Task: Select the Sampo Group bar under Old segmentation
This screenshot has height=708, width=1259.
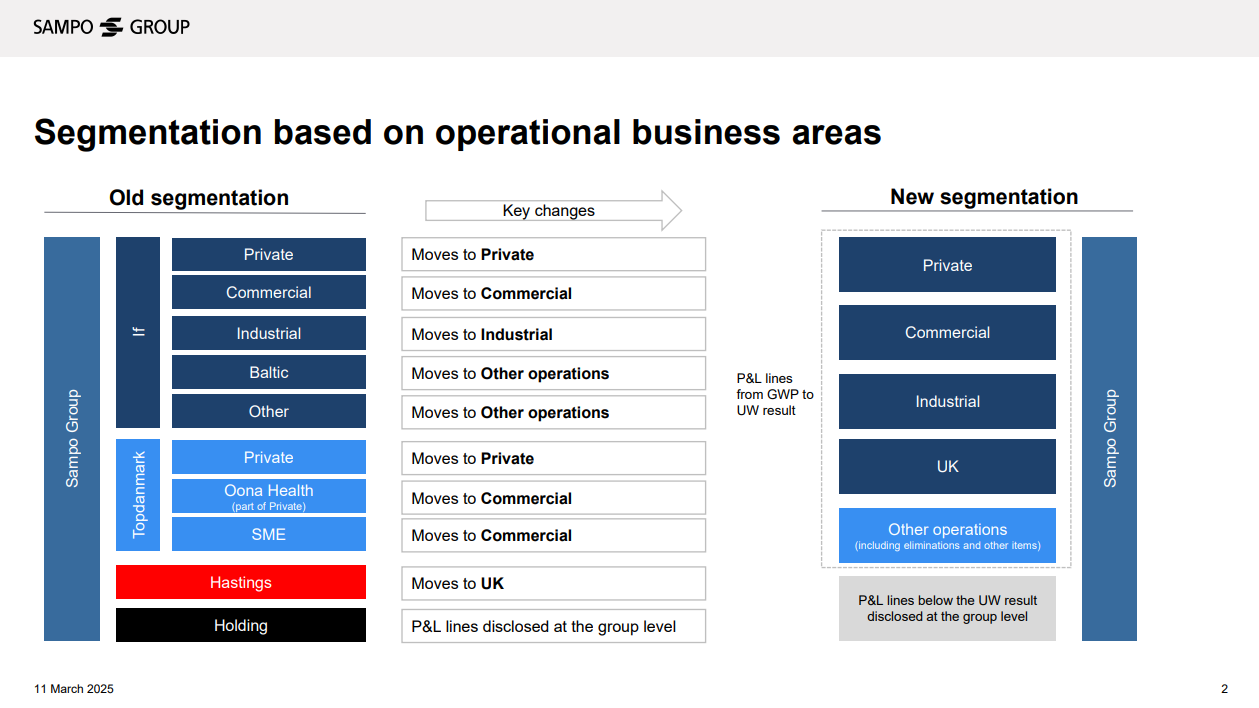Action: point(72,439)
